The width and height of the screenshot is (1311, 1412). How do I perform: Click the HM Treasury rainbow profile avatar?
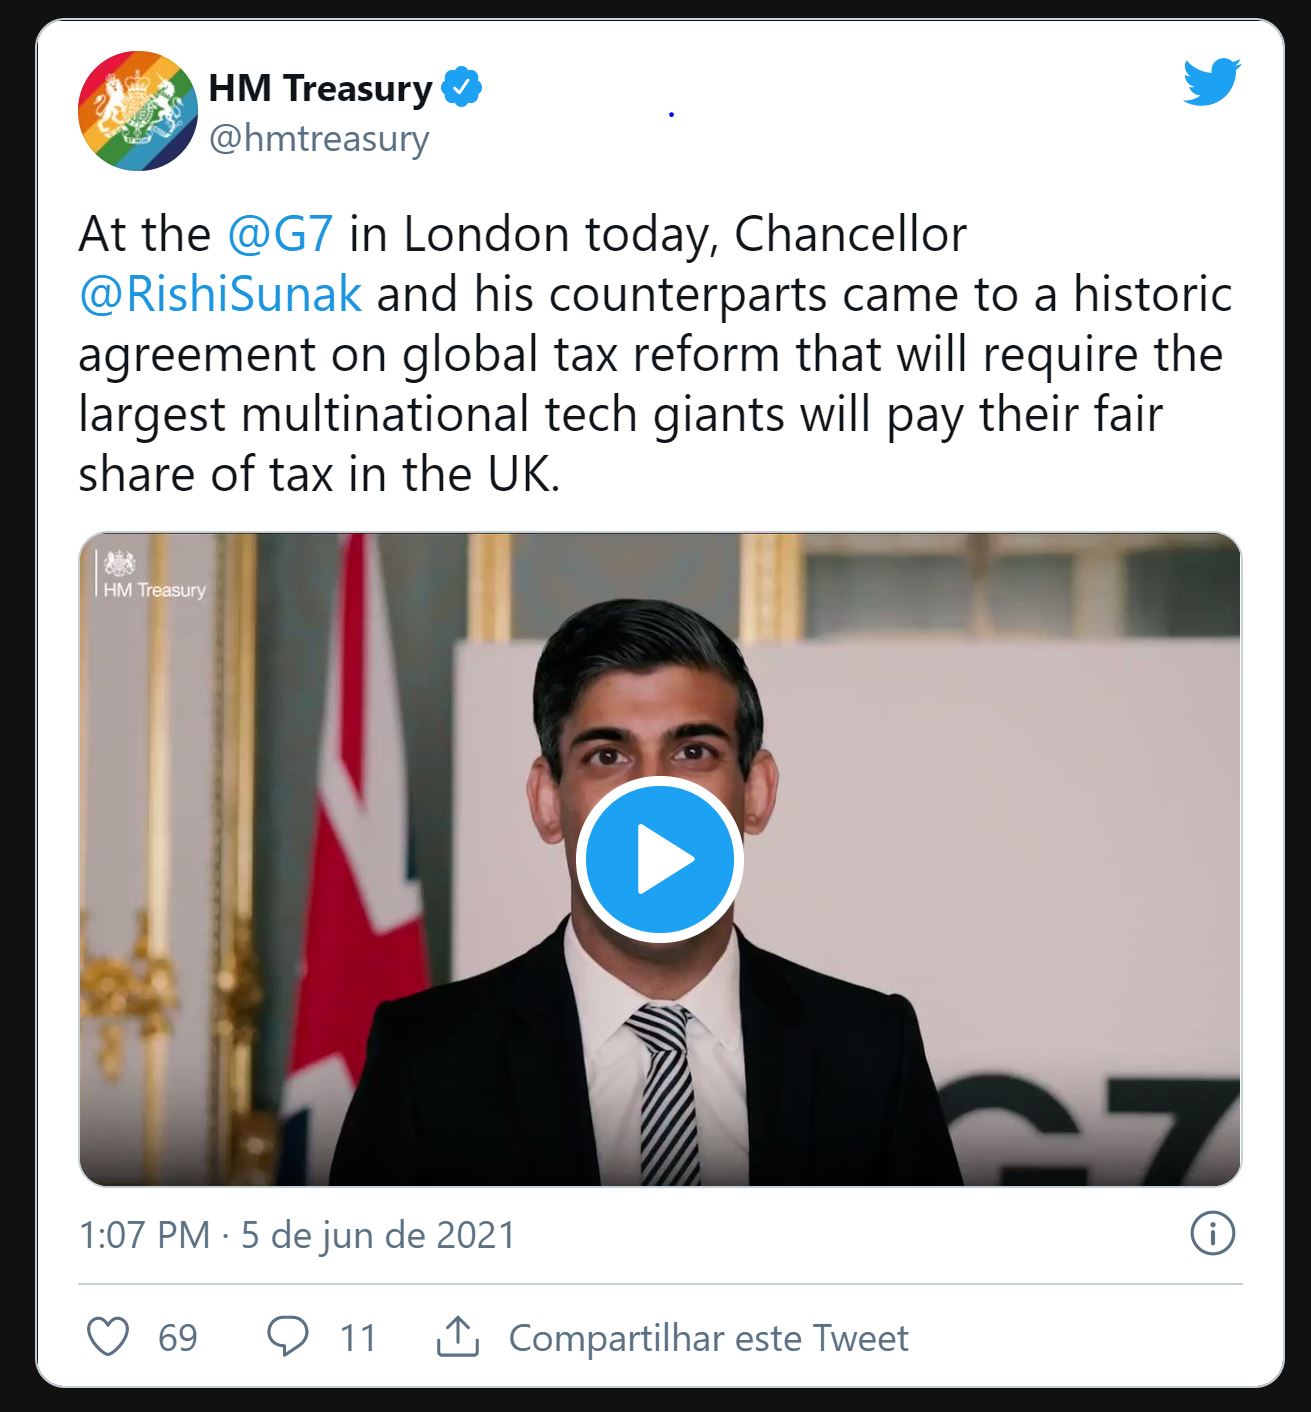click(x=138, y=111)
